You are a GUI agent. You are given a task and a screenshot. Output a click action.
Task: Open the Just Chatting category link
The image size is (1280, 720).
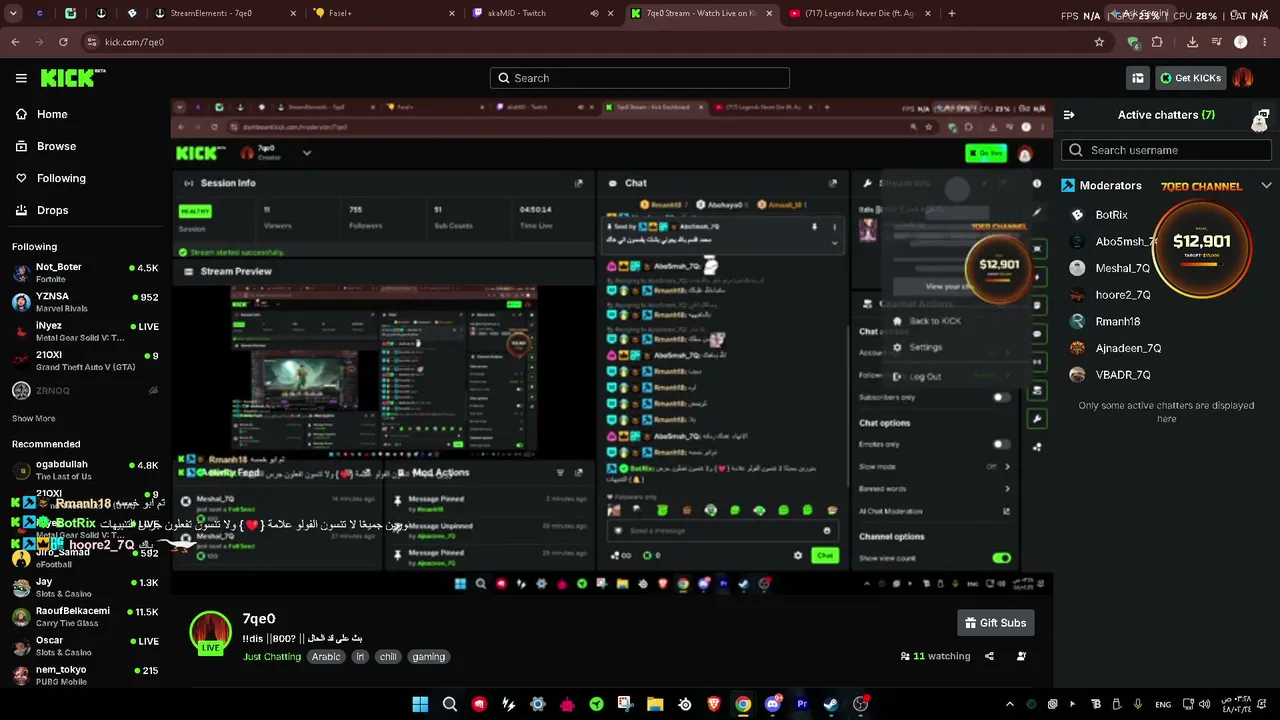(272, 657)
